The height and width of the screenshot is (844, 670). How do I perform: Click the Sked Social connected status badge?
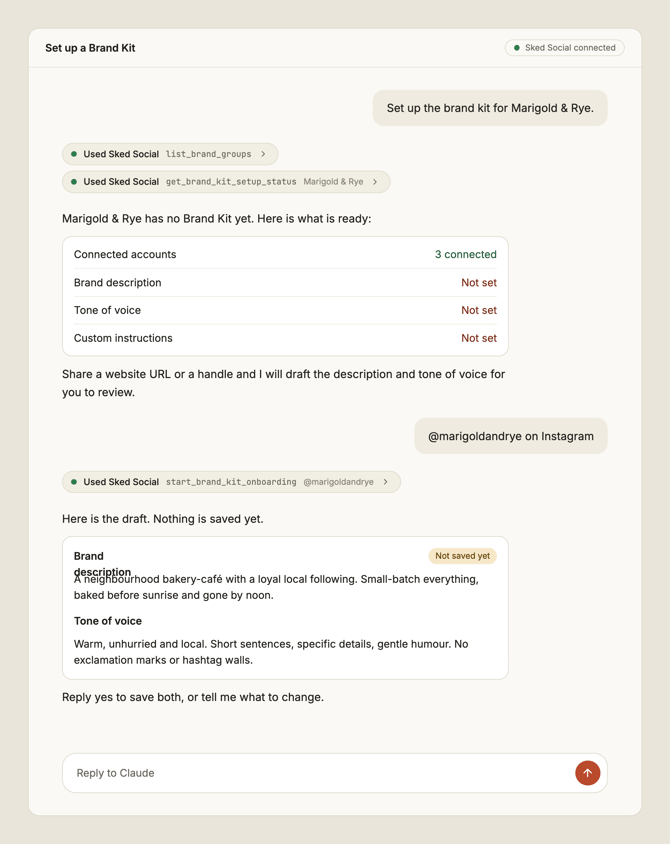point(565,47)
